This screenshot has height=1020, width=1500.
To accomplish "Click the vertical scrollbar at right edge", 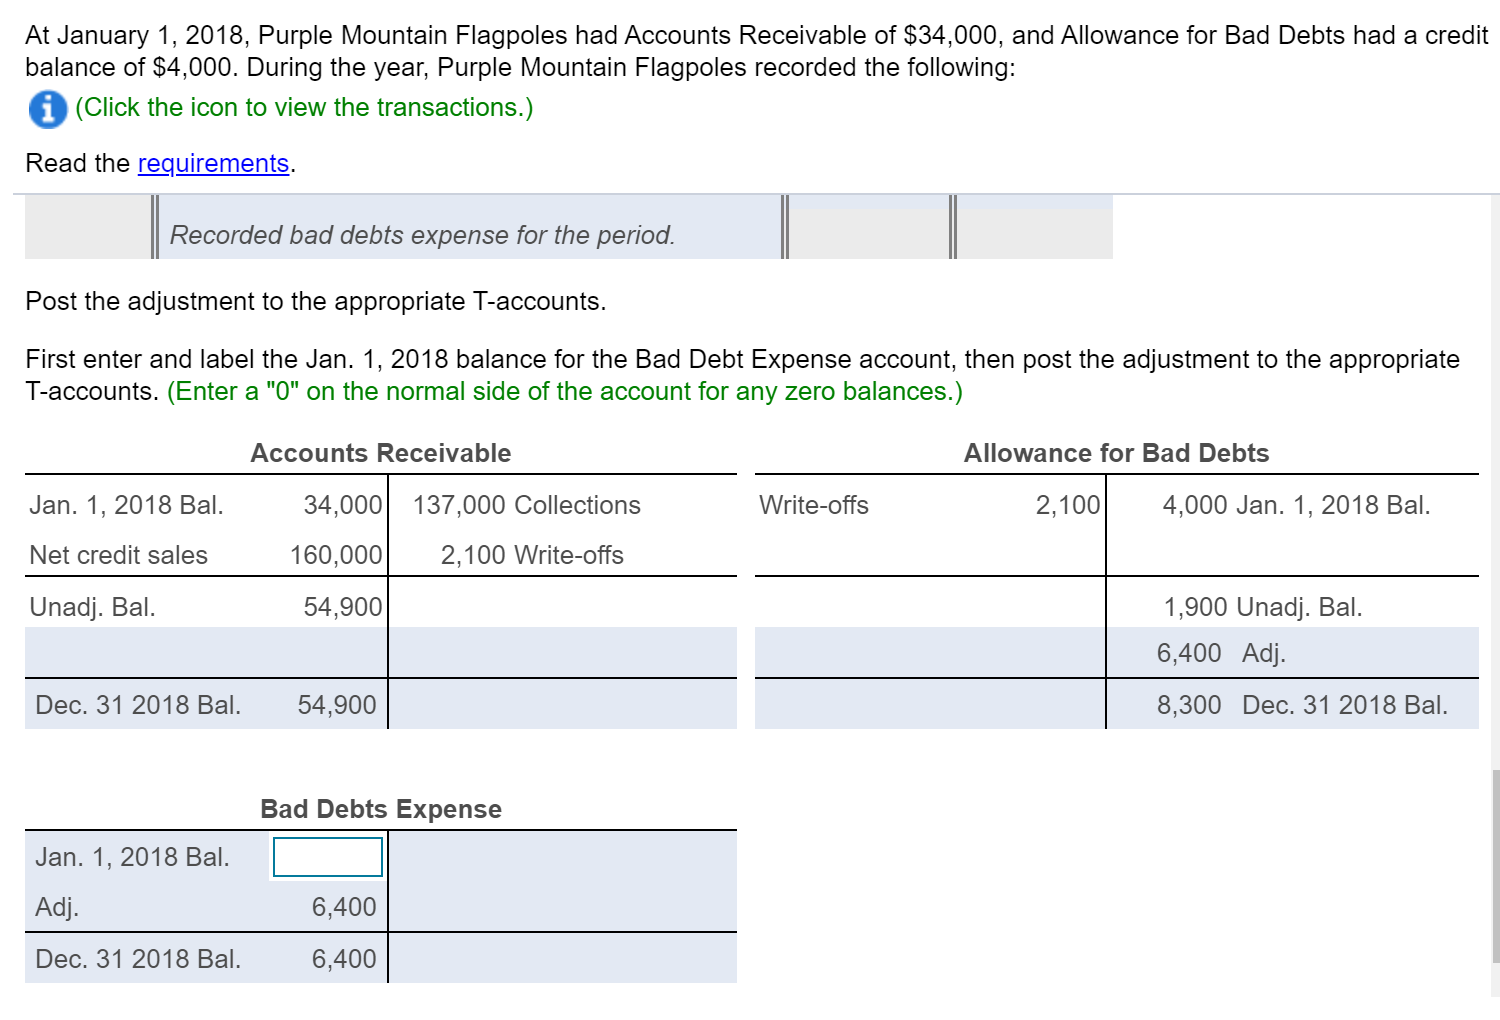I will (1495, 865).
